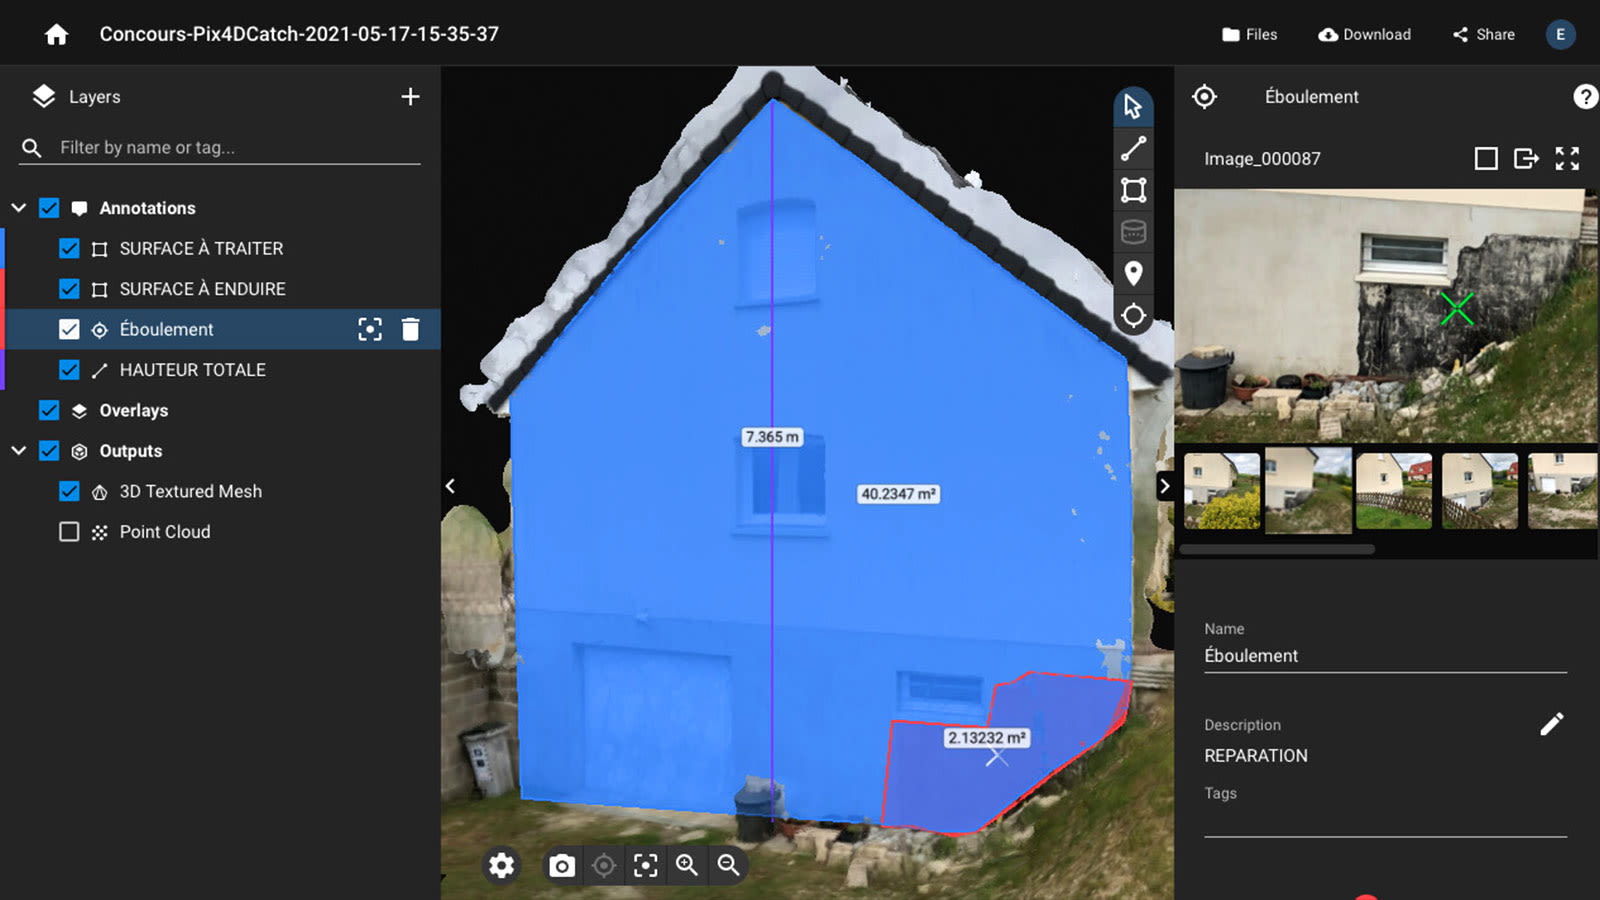Enable the Point Cloud output
This screenshot has height=900, width=1600.
[x=69, y=531]
